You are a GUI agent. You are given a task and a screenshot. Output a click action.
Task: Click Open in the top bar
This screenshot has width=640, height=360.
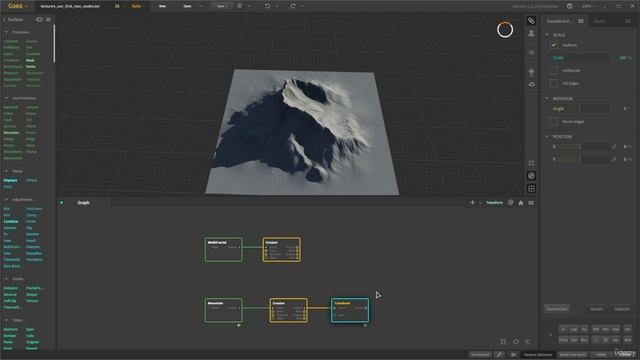coord(187,6)
